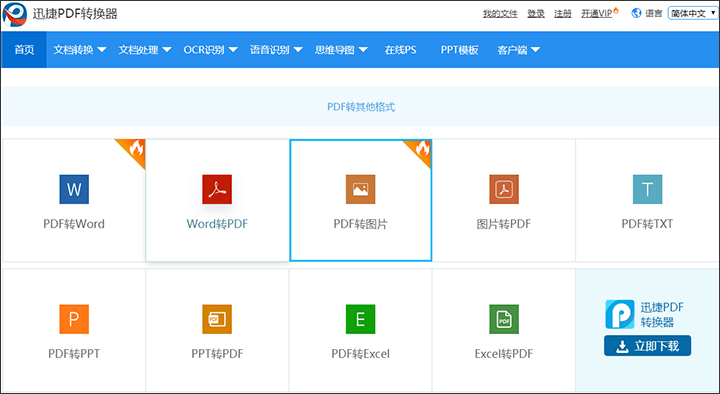Open the 简体中文 language combo box
Image resolution: width=720 pixels, height=394 pixels.
click(x=693, y=13)
